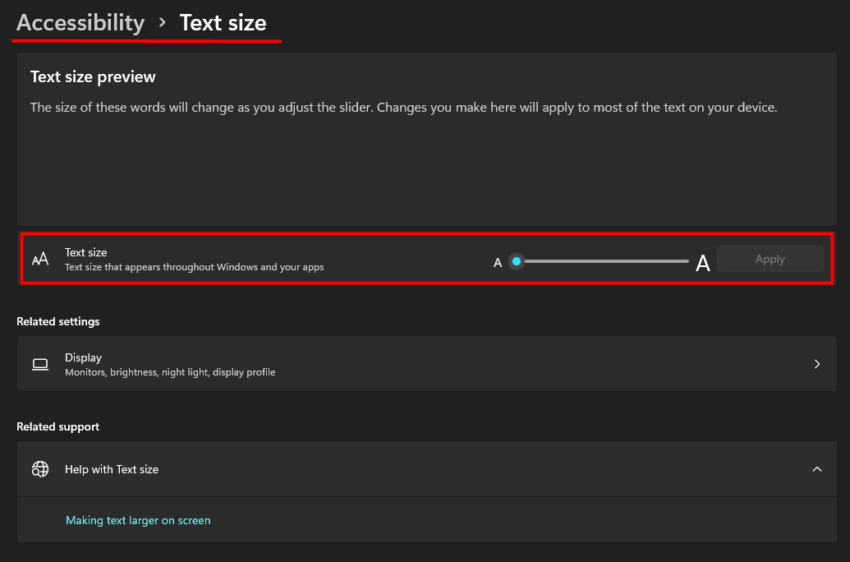Screen dimensions: 850x562
Task: Click the Help with Text size label
Action: point(112,469)
